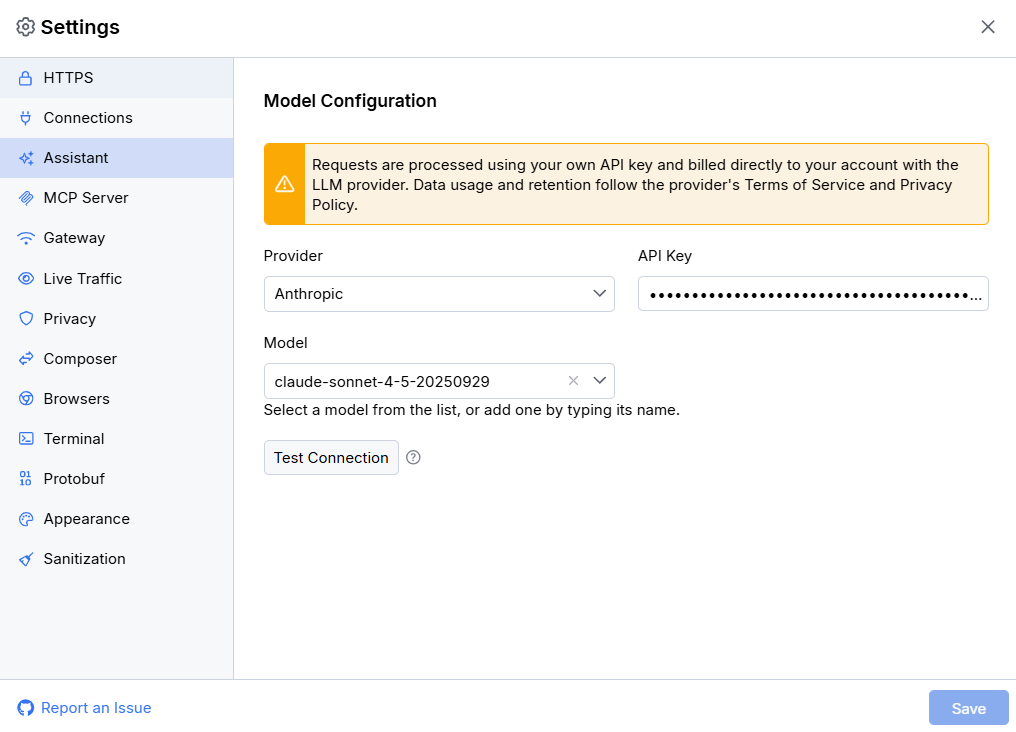Image resolution: width=1016 pixels, height=732 pixels.
Task: Select the HTTPS padlock icon in sidebar
Action: (x=25, y=77)
